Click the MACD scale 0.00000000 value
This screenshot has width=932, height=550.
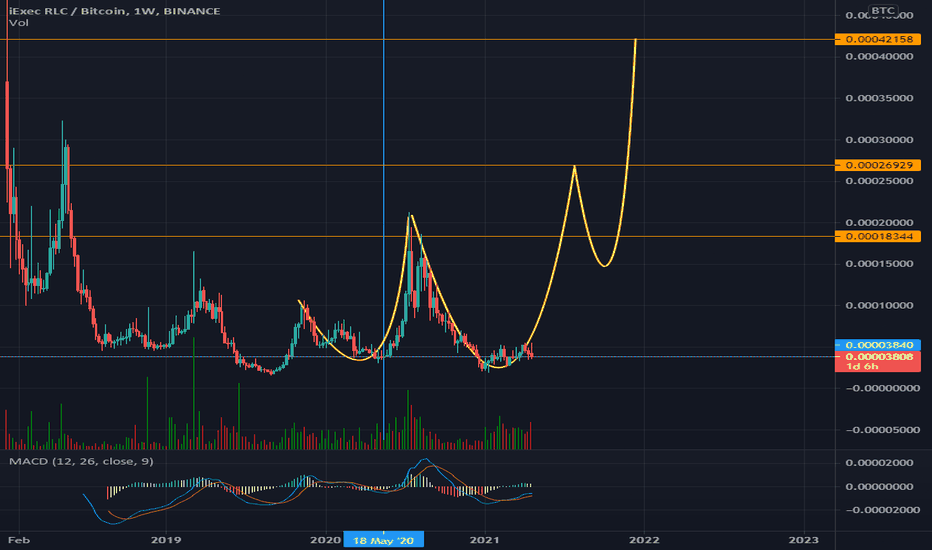(879, 486)
